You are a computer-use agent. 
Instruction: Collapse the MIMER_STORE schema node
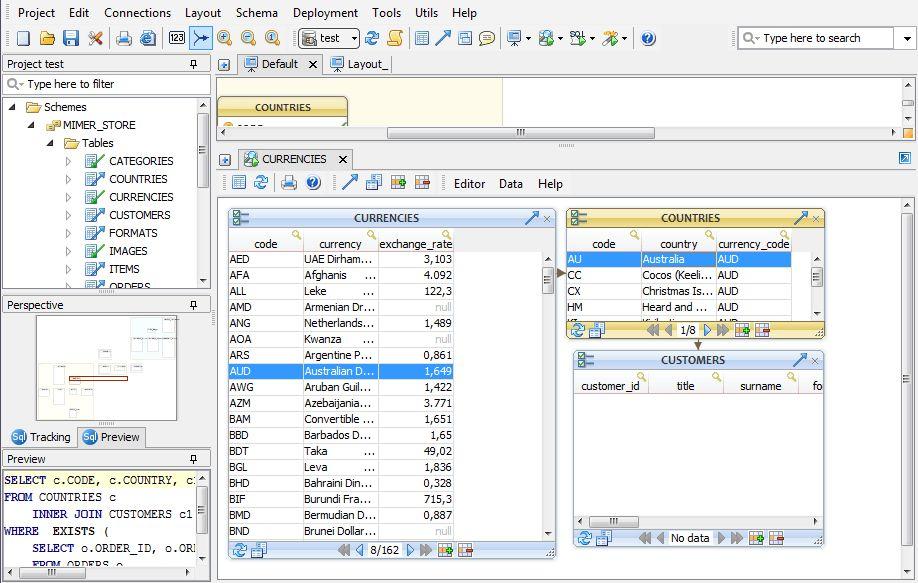point(31,125)
